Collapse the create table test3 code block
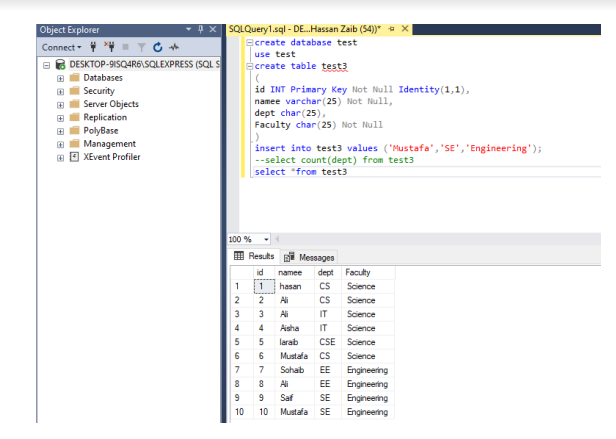 click(x=249, y=66)
